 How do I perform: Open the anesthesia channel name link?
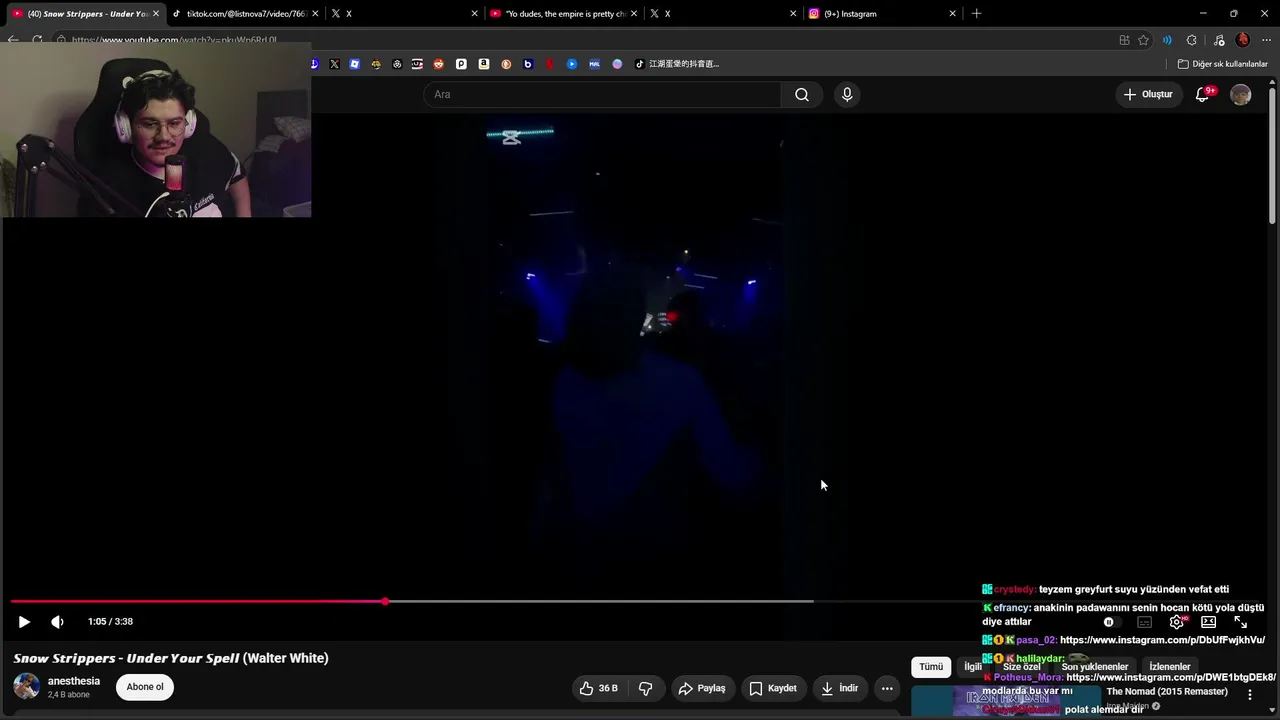click(74, 681)
